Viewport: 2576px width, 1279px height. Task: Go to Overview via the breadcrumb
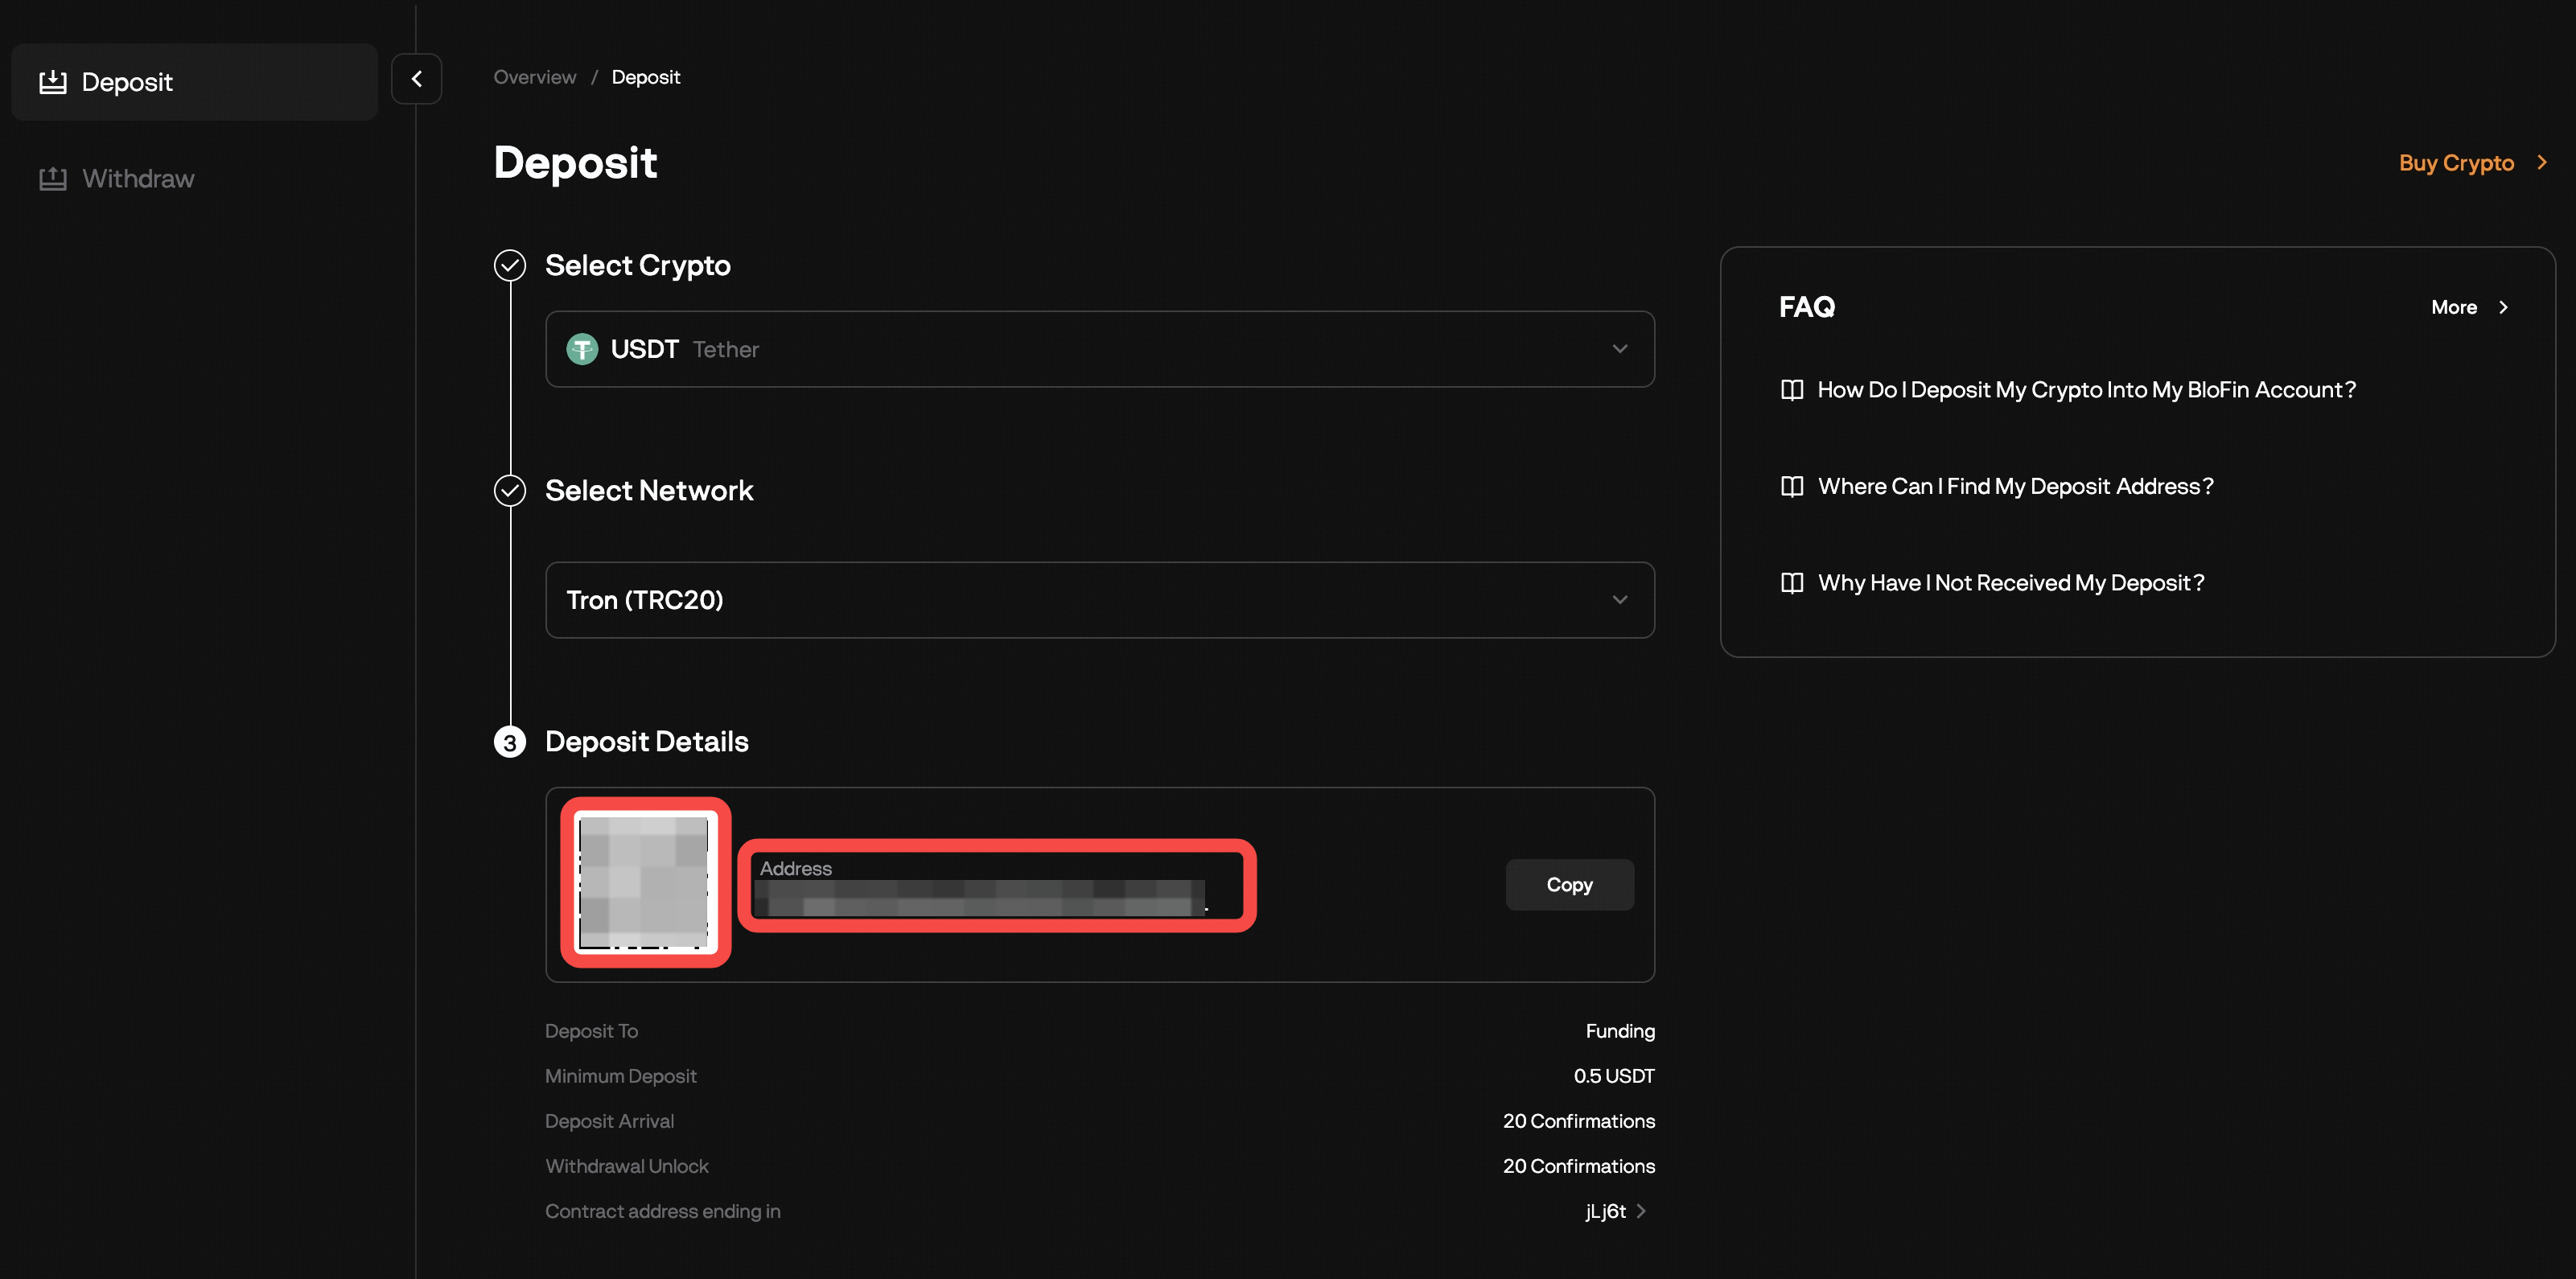coord(534,77)
